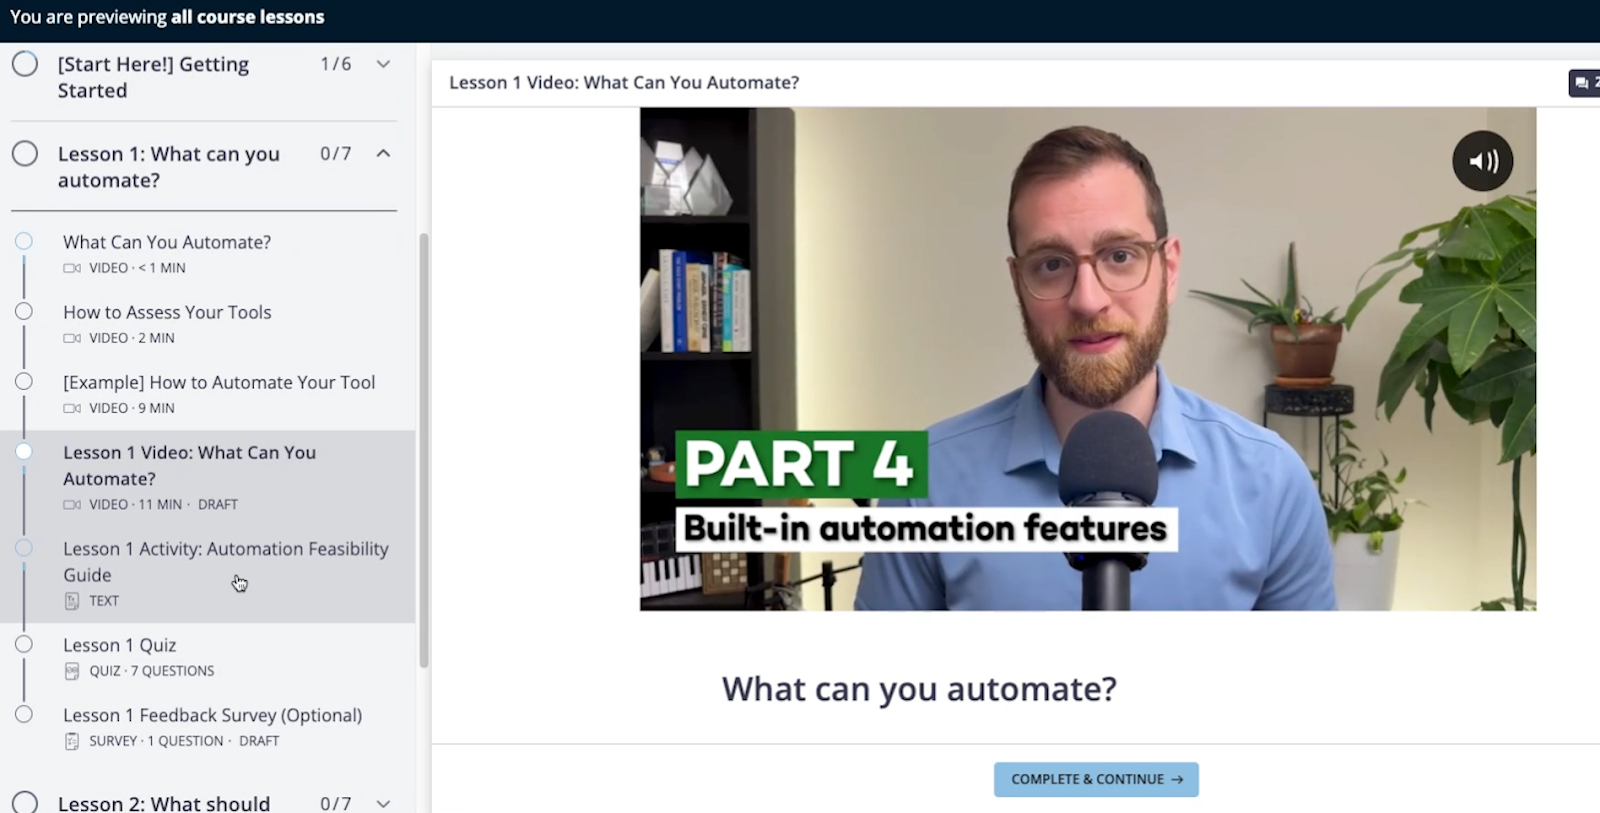The image size is (1600, 813).
Task: Click the DRAFT label next to 11 MIN
Action: [x=218, y=505]
